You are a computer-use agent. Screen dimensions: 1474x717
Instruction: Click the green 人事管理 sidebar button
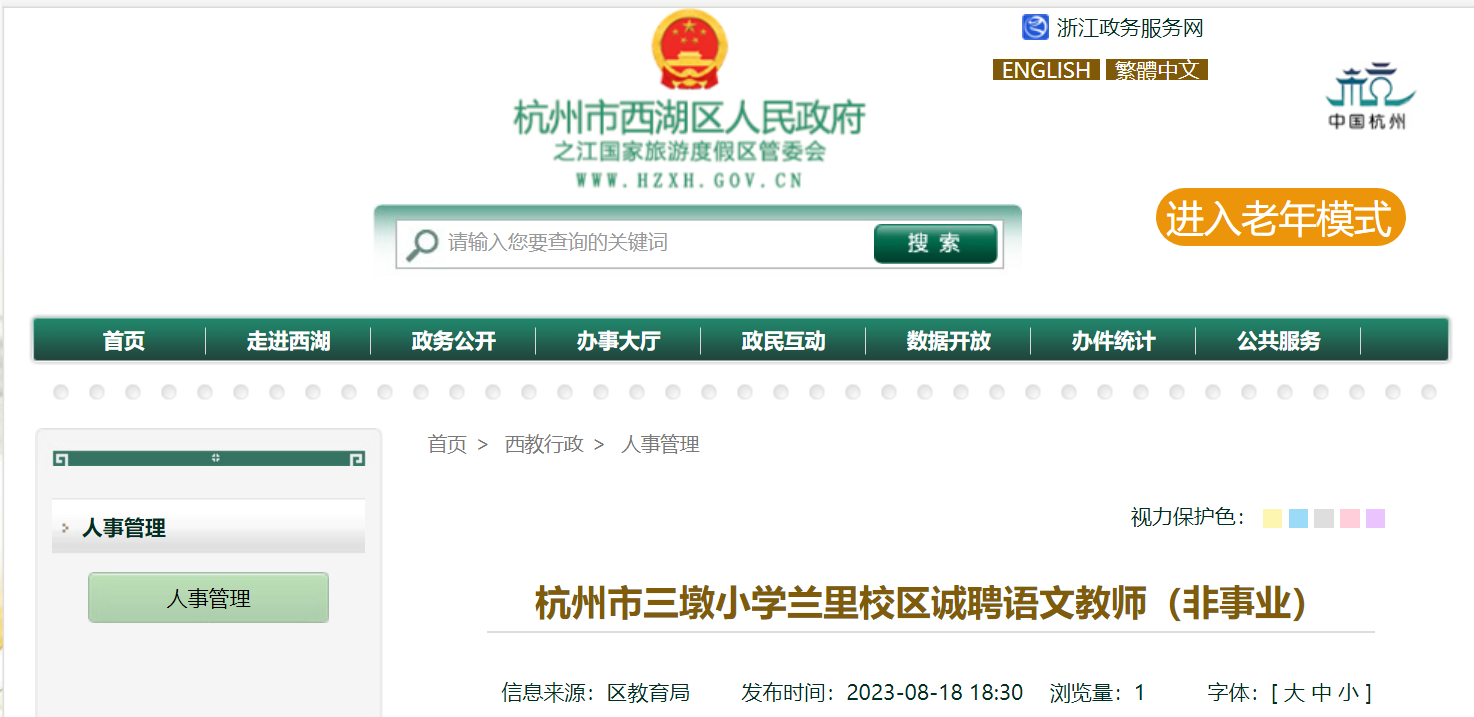208,598
